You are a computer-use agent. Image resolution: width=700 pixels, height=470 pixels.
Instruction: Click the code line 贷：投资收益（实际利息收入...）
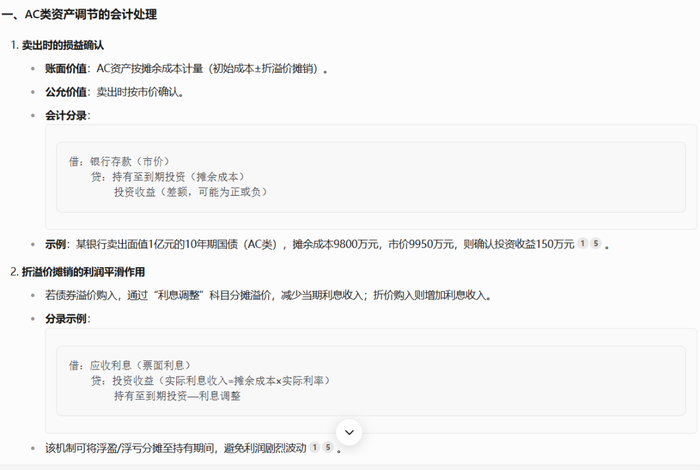[x=210, y=381]
